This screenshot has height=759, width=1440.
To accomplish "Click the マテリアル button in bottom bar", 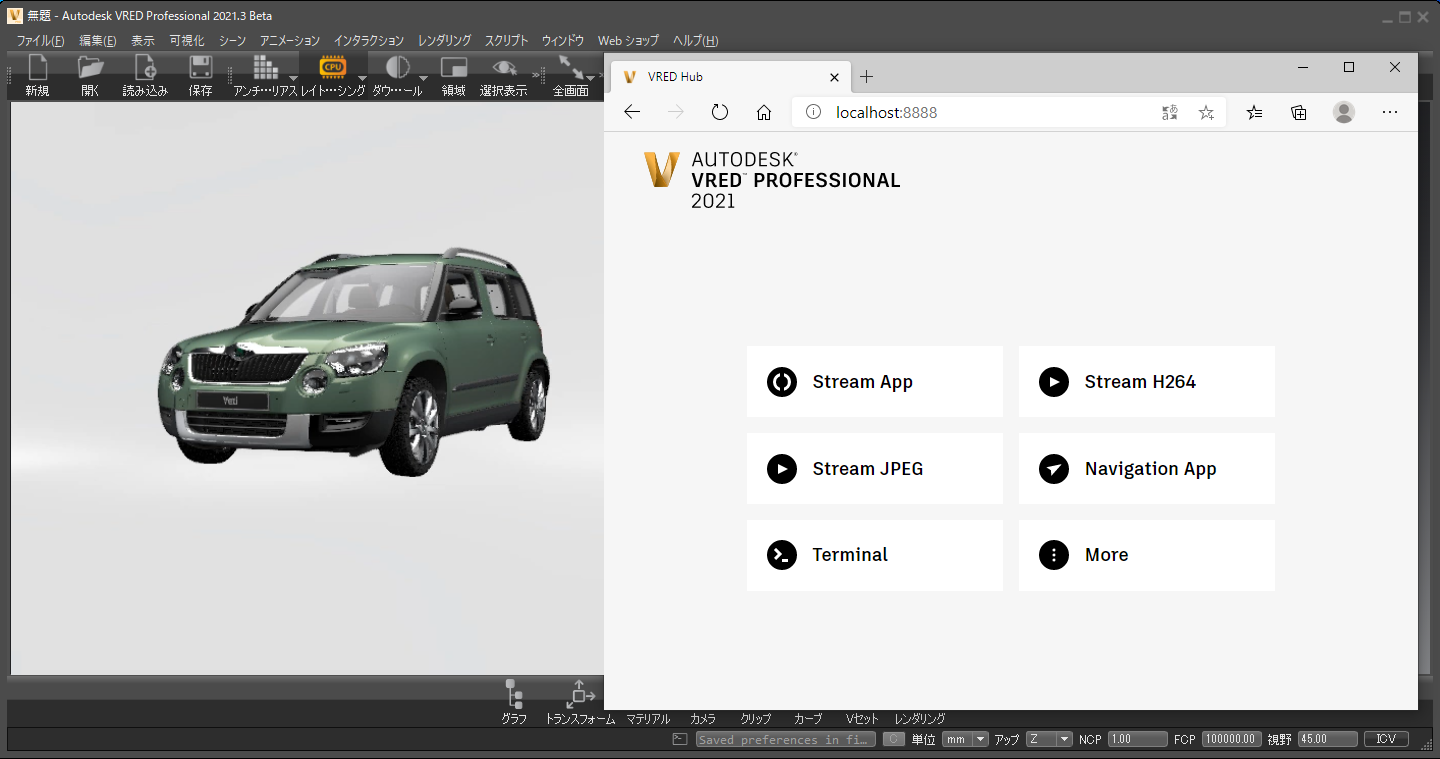I will point(648,719).
